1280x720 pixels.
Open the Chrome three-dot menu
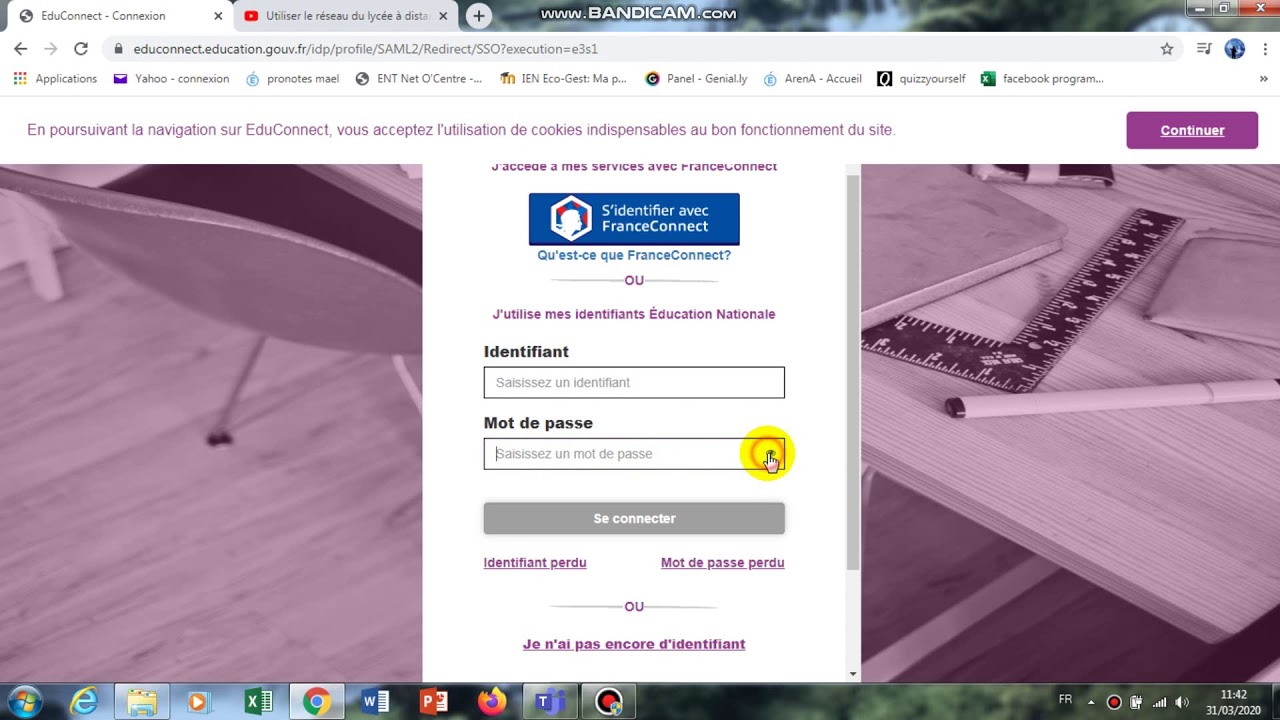(x=1266, y=48)
